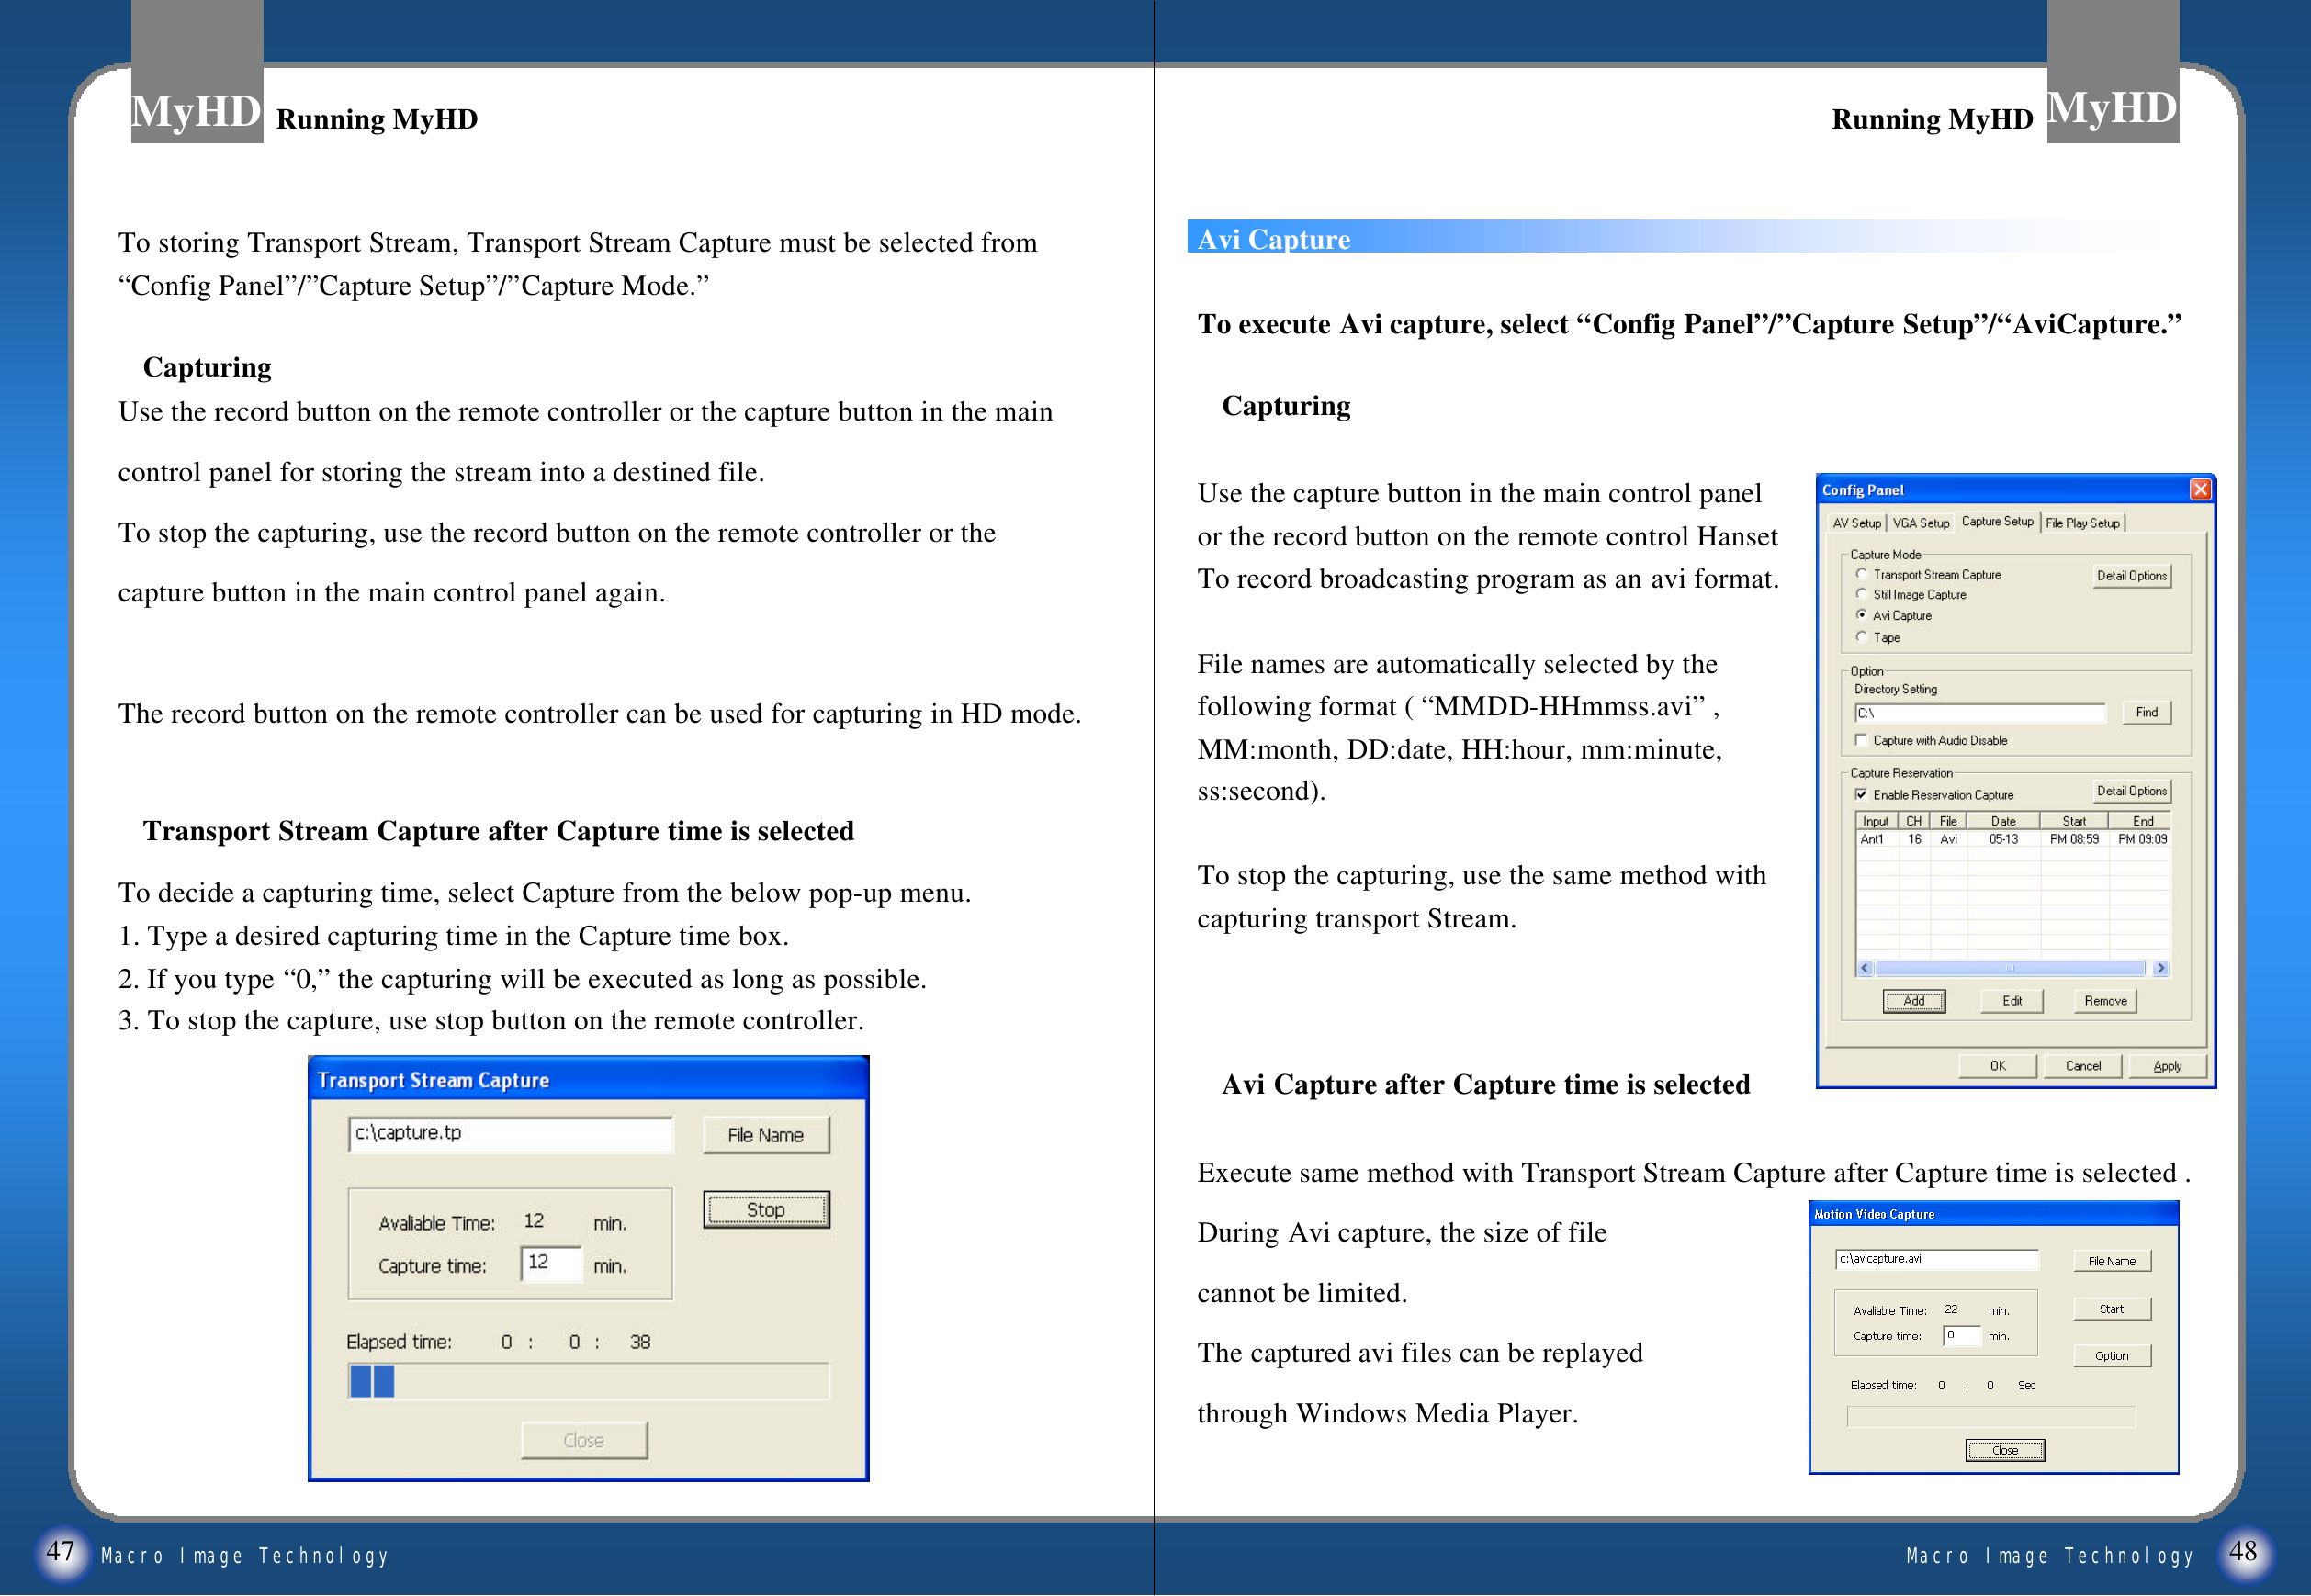Close the Config Panel dialog
Viewport: 2311px width, 1596px height.
pos(2199,489)
